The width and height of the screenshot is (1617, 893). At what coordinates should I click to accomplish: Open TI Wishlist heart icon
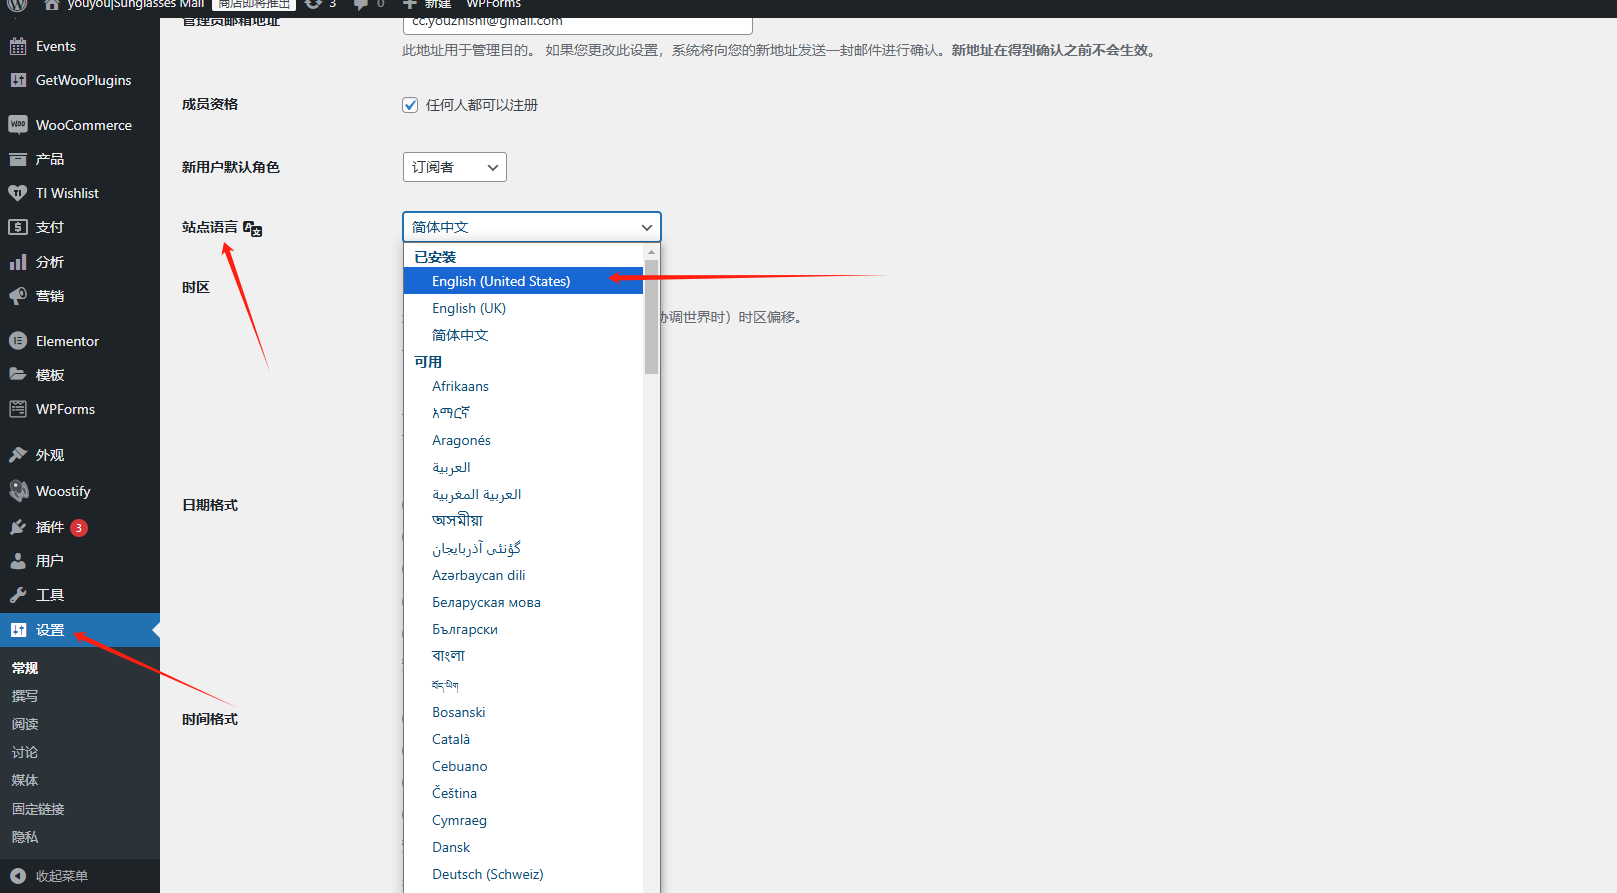[x=18, y=193]
